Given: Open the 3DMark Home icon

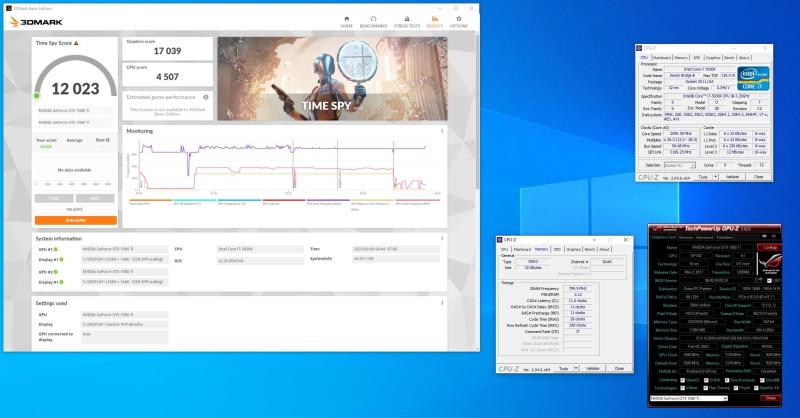Looking at the screenshot, I should (x=346, y=19).
